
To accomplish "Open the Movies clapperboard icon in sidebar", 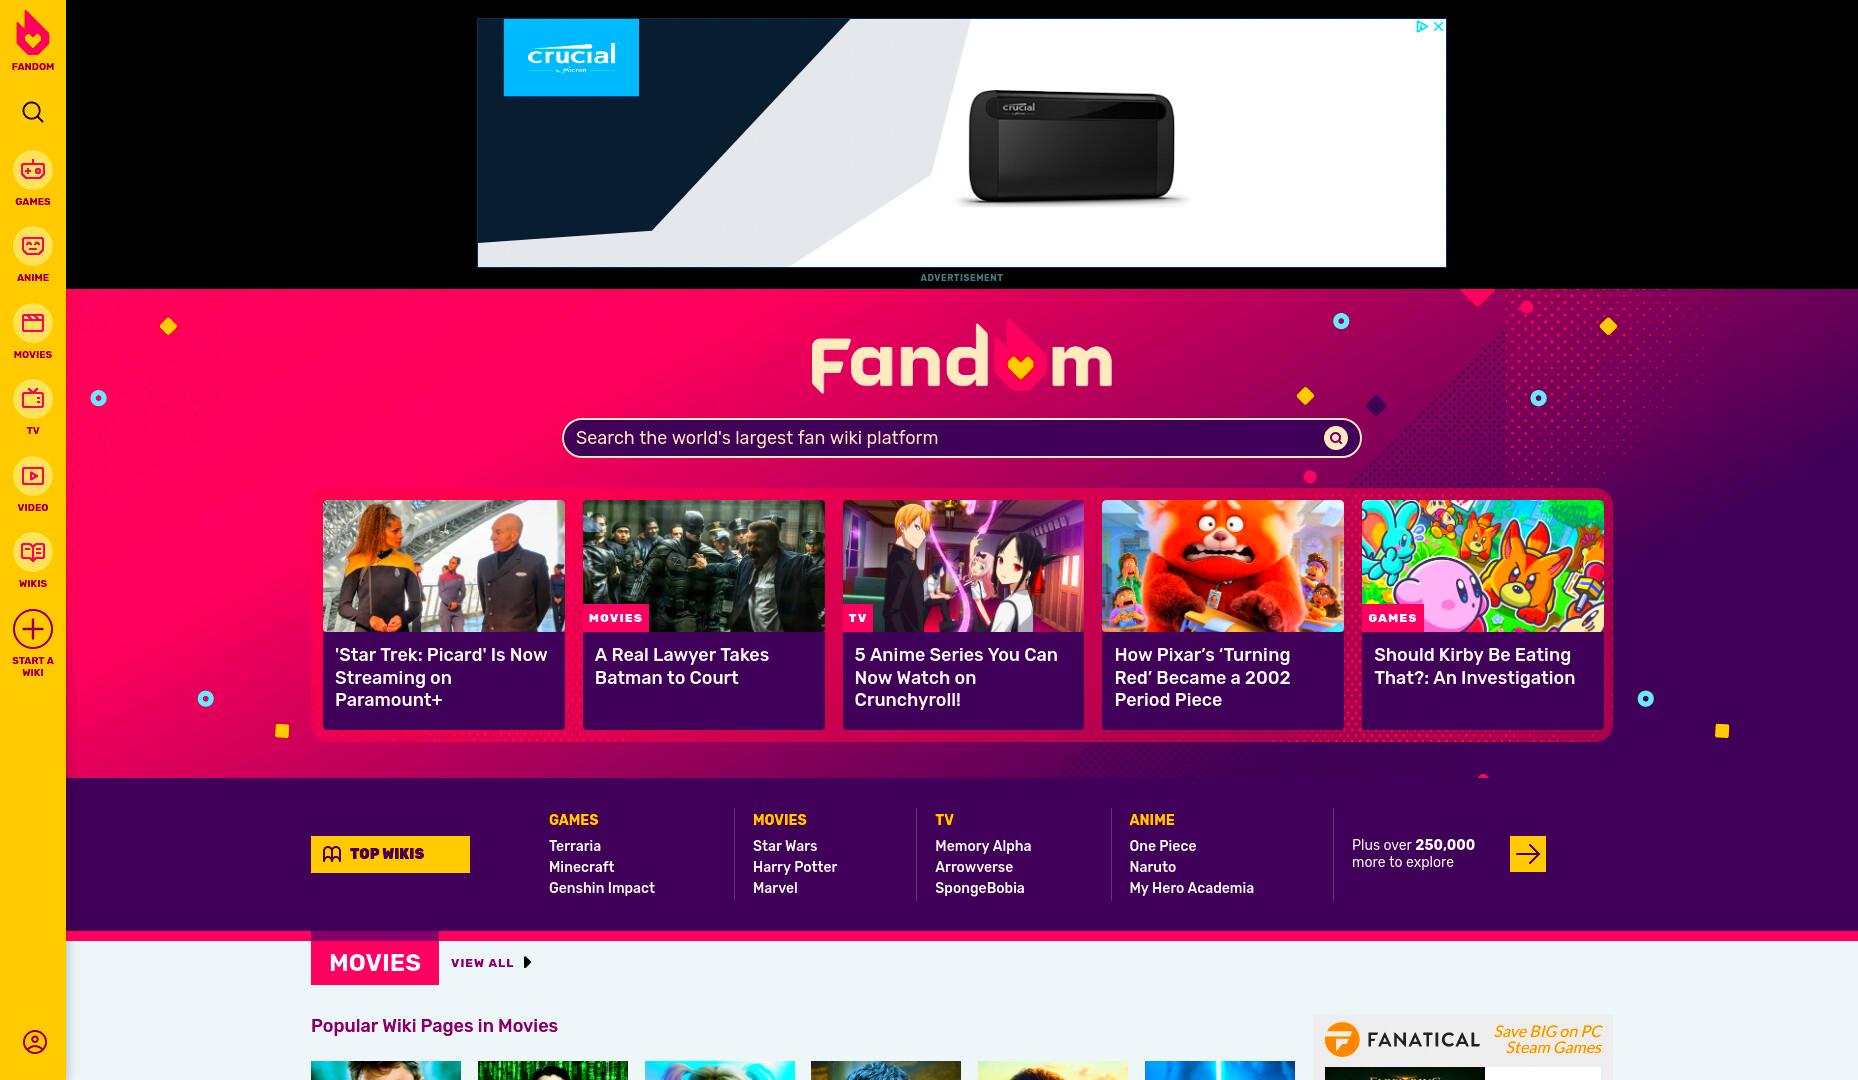I will point(33,323).
